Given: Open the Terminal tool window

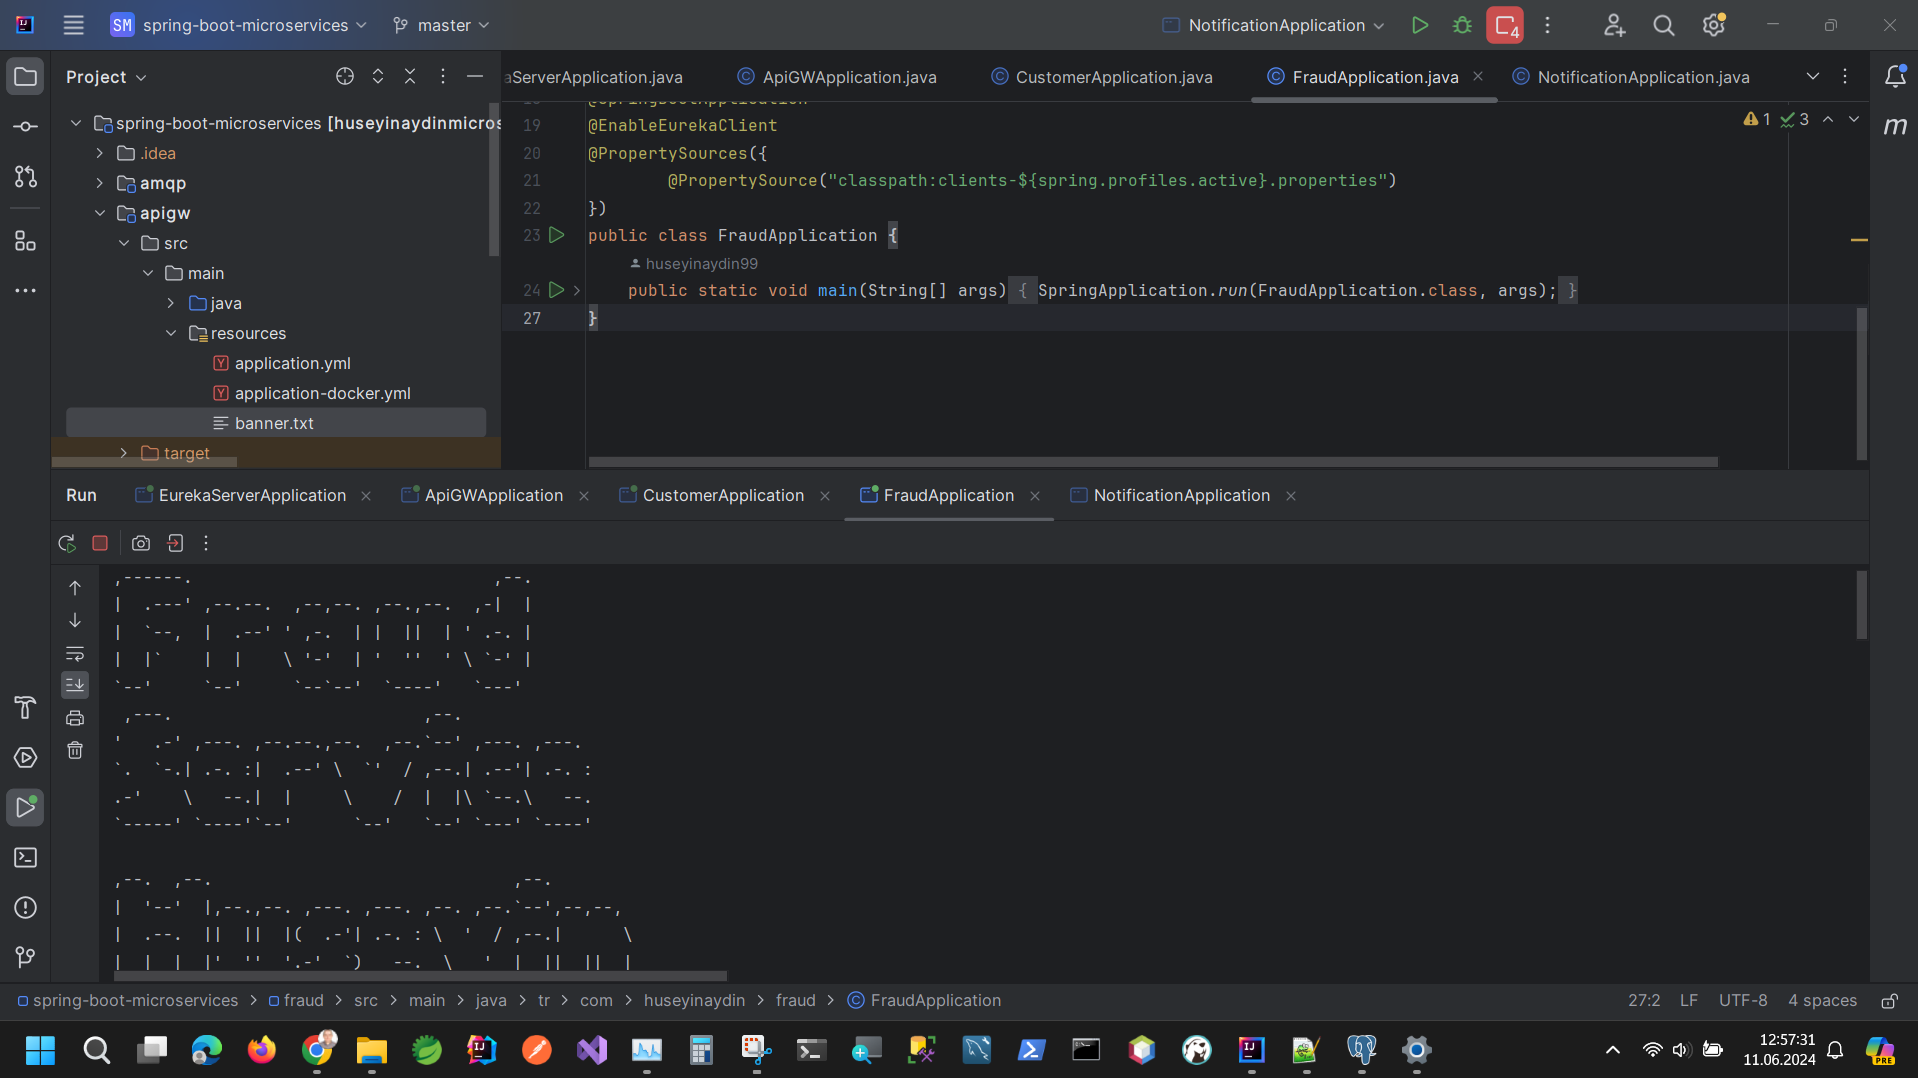Looking at the screenshot, I should [x=26, y=858].
